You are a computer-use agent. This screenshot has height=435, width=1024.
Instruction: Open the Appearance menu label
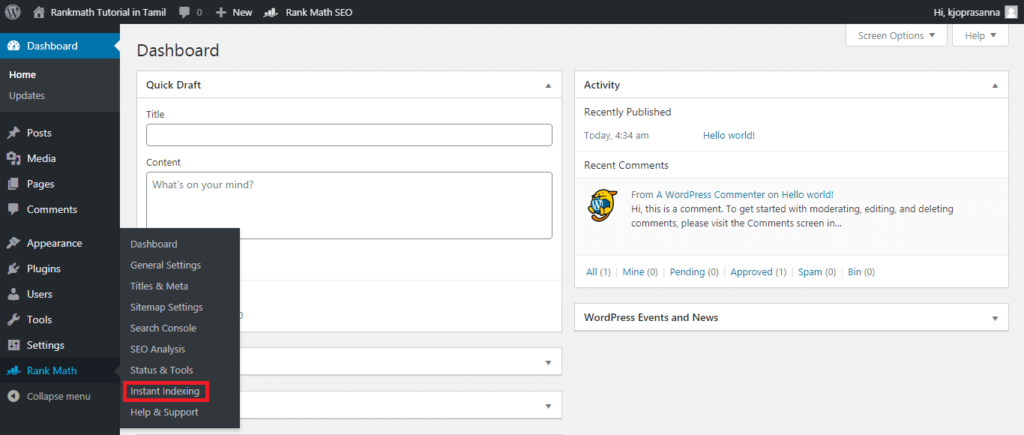point(54,244)
